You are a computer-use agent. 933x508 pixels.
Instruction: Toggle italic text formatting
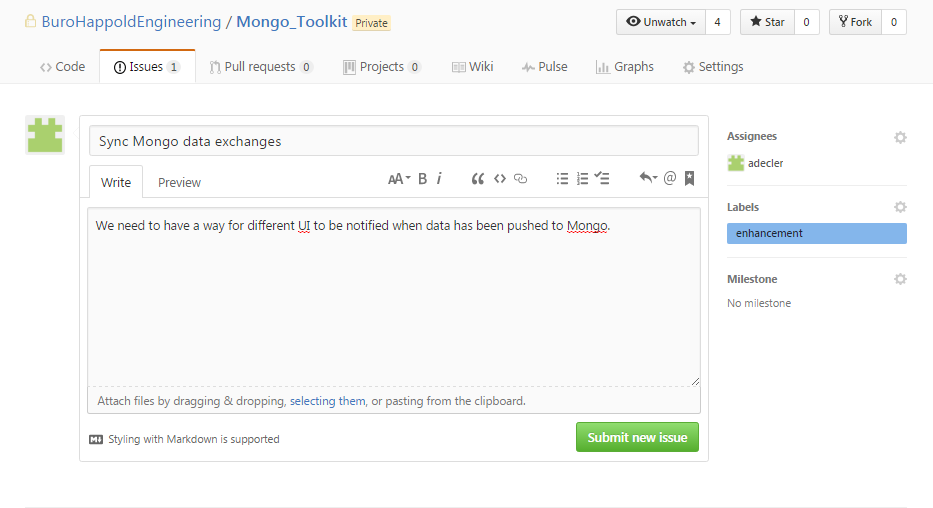439,178
